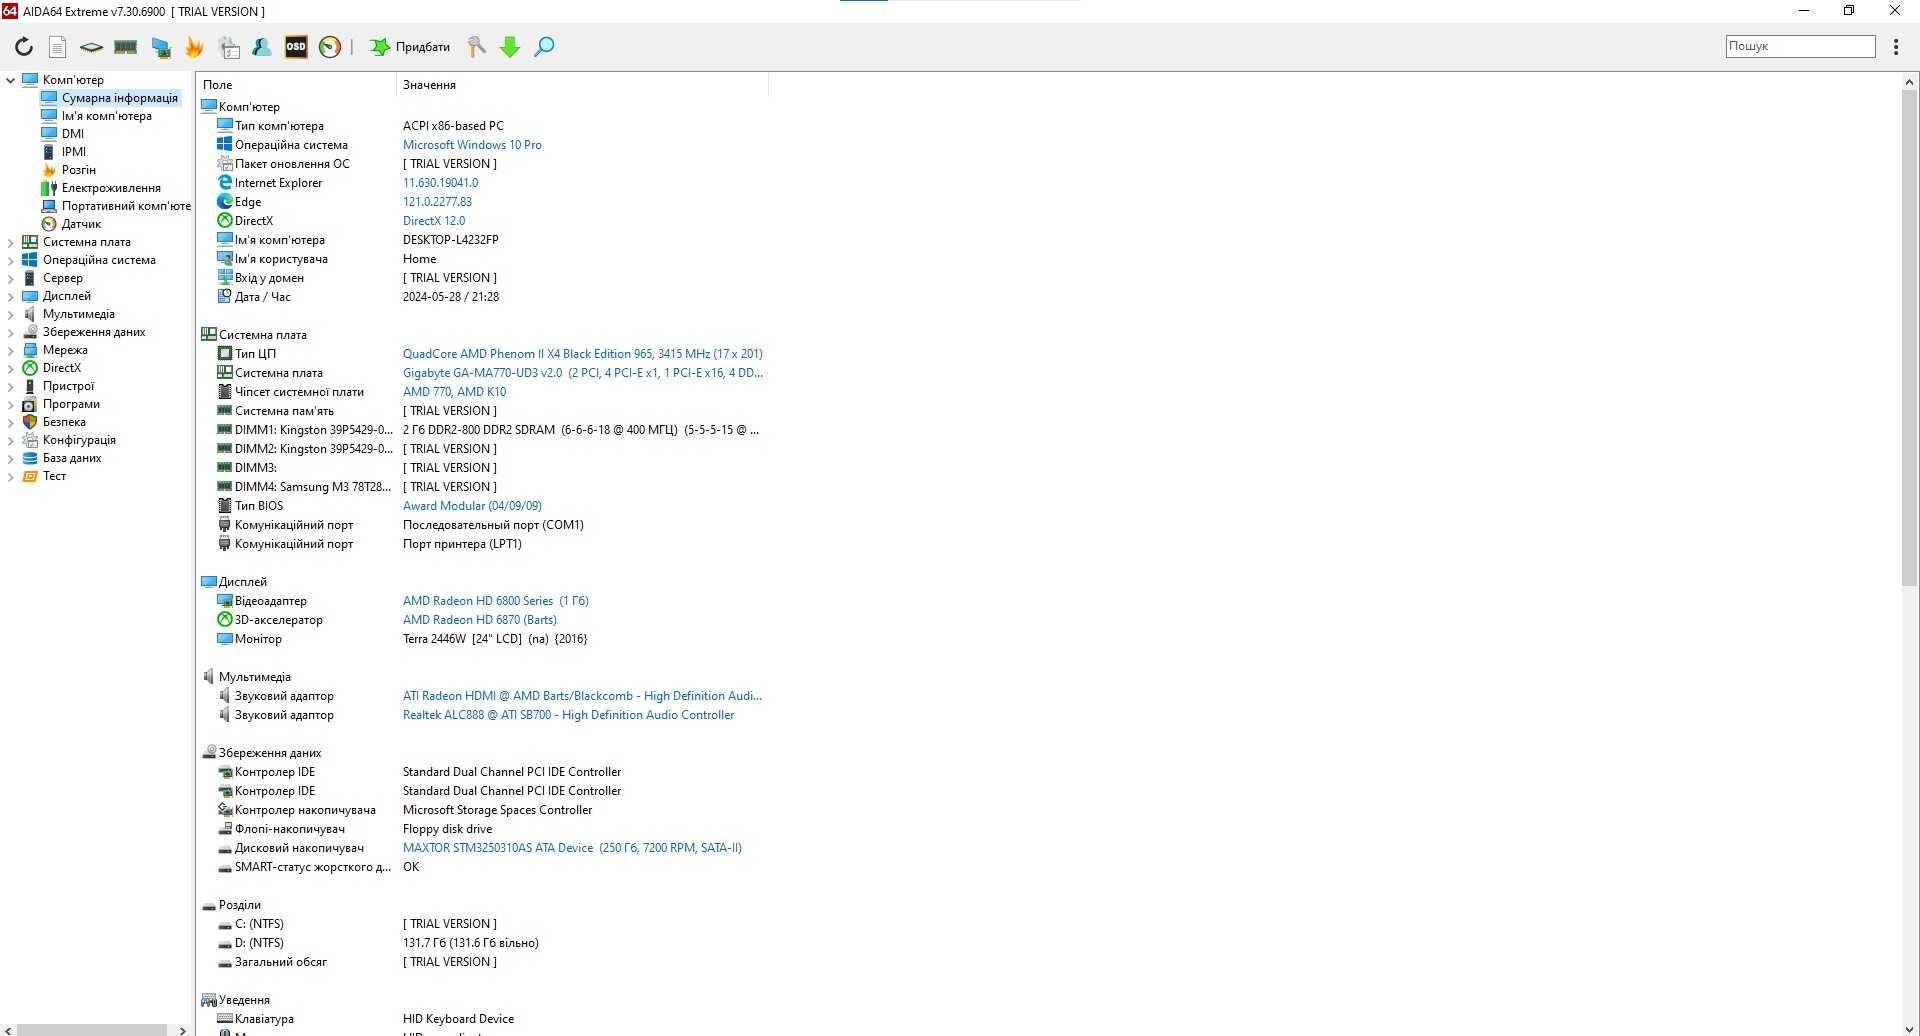The height and width of the screenshot is (1036, 1920).
Task: Open the Realtek ALC888 audio link
Action: click(x=568, y=715)
